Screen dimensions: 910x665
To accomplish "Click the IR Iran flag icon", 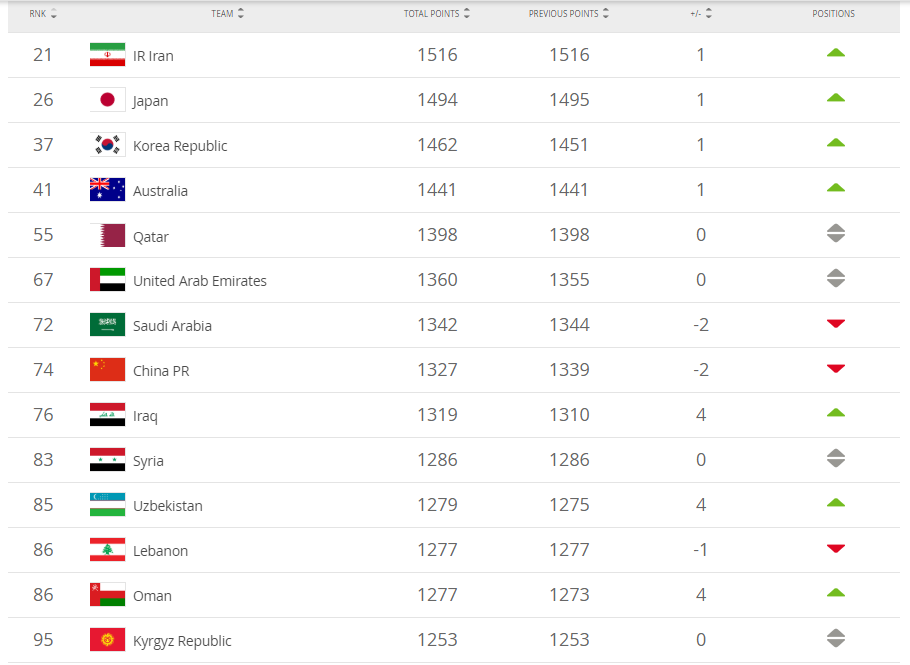I will [x=107, y=55].
